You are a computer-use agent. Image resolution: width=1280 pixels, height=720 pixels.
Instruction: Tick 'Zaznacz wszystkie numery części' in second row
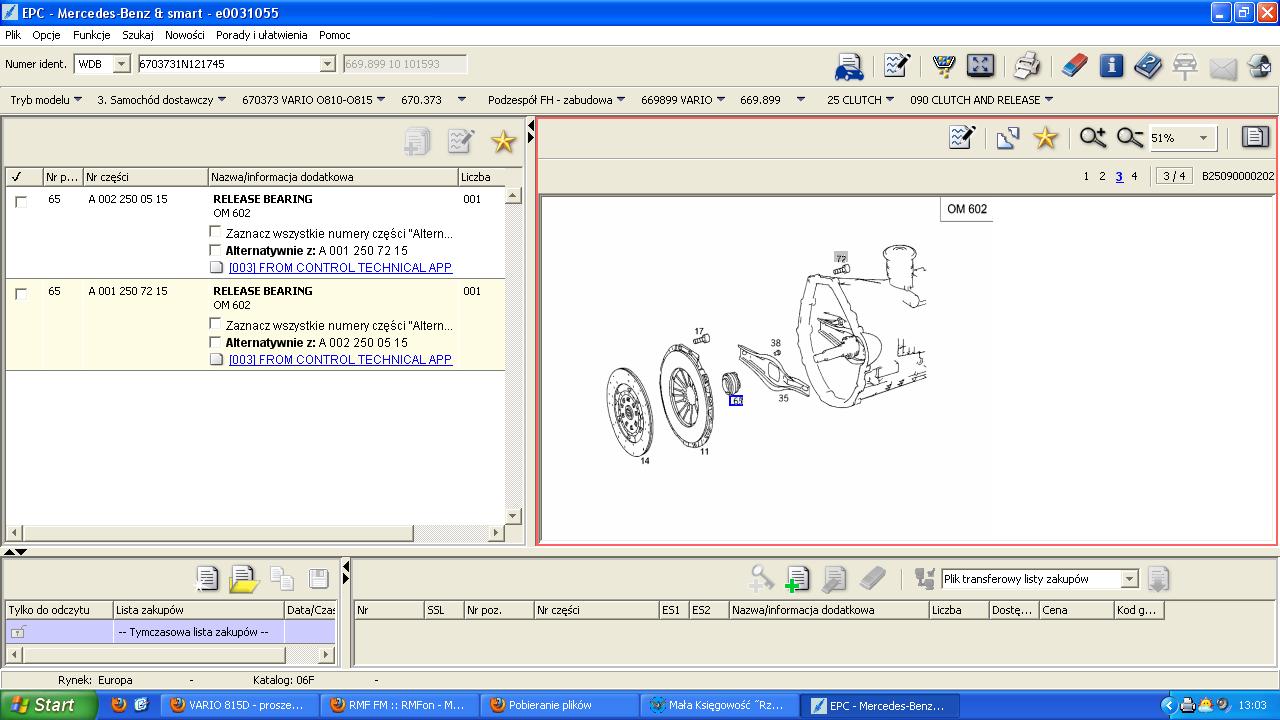pyautogui.click(x=215, y=325)
